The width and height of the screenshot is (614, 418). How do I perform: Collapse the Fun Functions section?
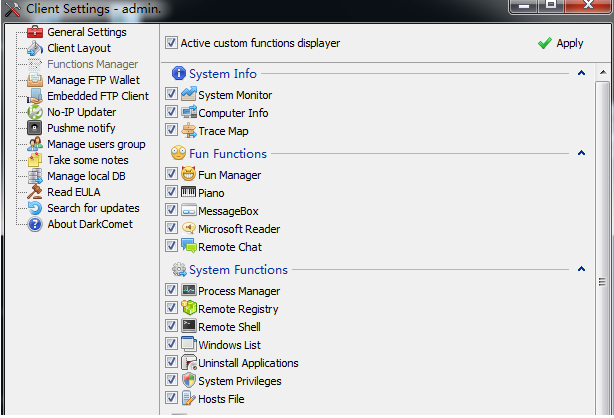pyautogui.click(x=581, y=153)
